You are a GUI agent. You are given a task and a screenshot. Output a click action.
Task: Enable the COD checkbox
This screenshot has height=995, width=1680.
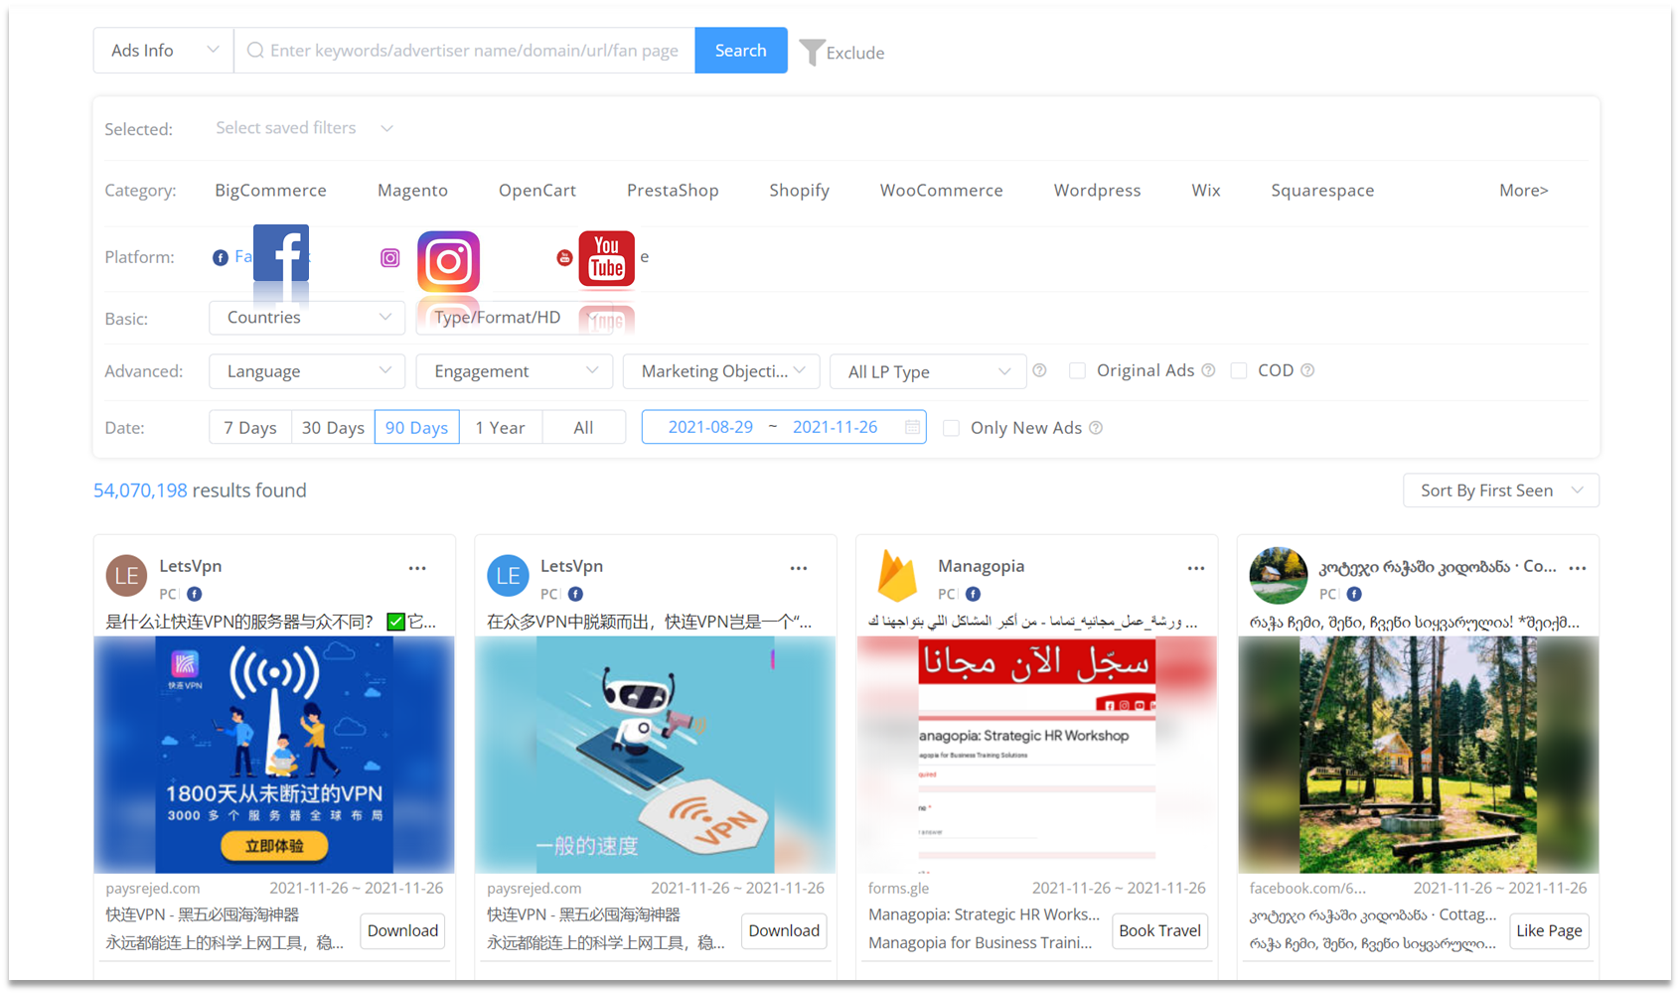pyautogui.click(x=1238, y=371)
